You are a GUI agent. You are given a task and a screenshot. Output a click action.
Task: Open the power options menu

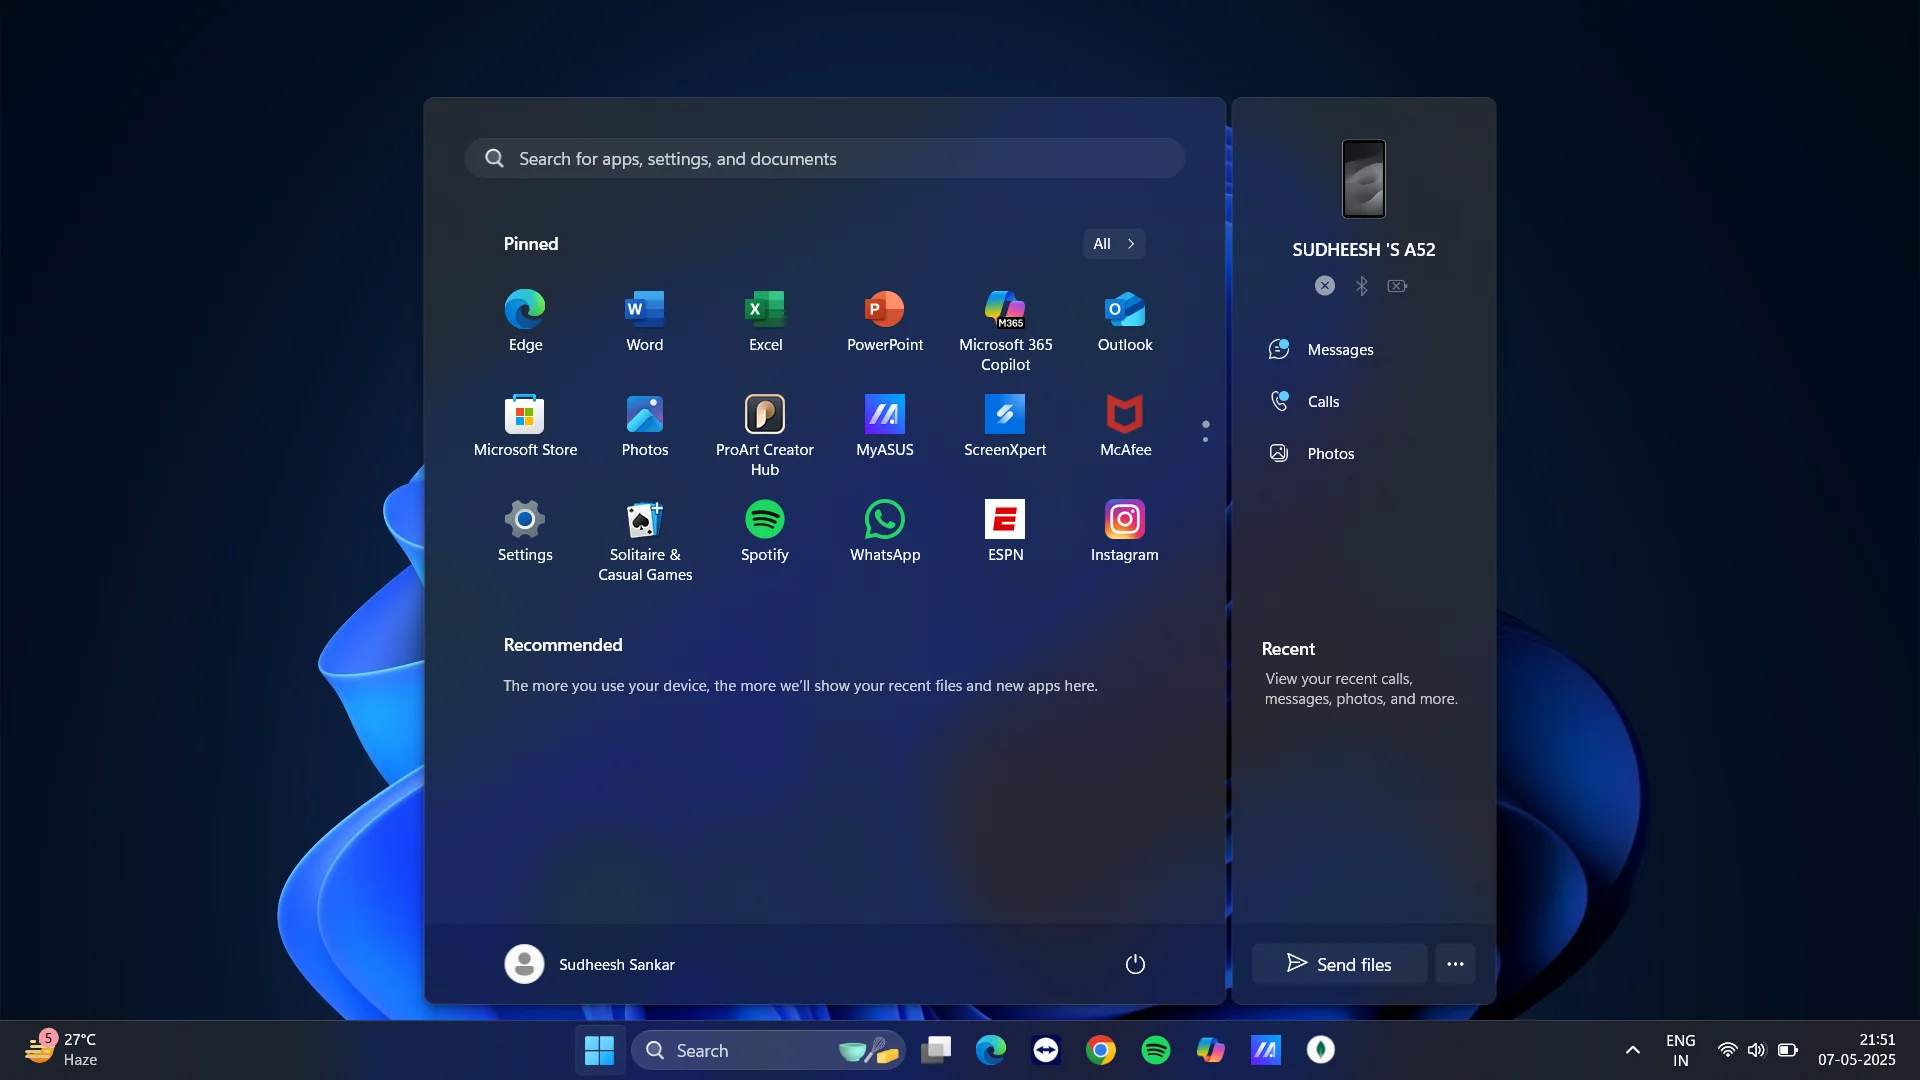[x=1135, y=964]
